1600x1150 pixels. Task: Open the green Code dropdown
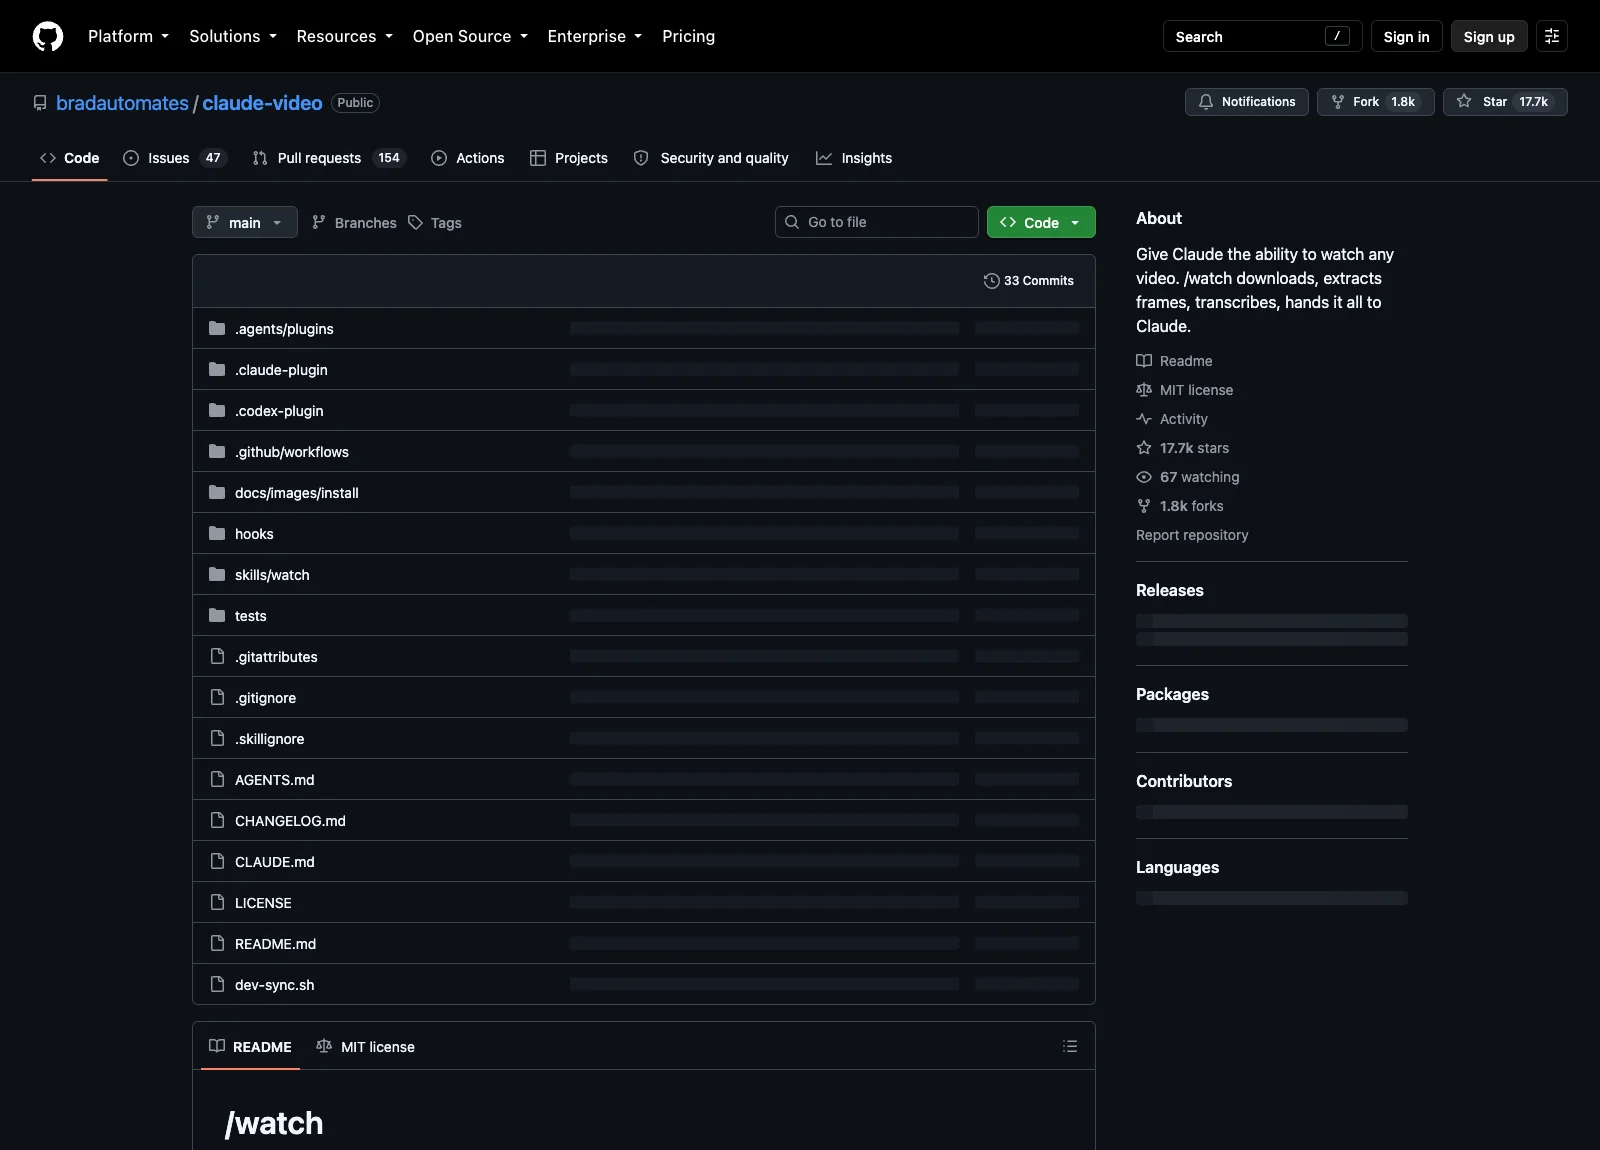pyautogui.click(x=1041, y=222)
